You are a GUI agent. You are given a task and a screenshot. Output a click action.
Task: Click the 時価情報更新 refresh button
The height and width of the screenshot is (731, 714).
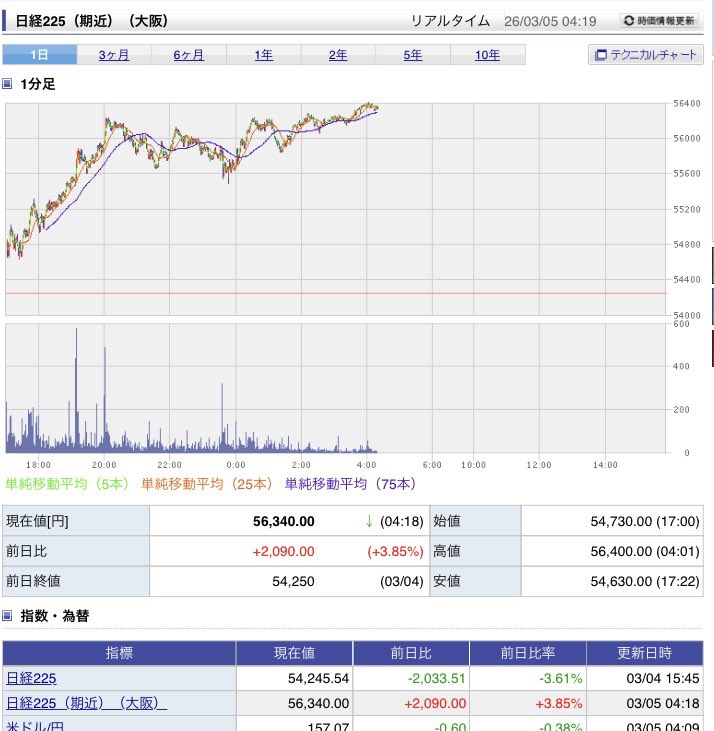pos(659,21)
